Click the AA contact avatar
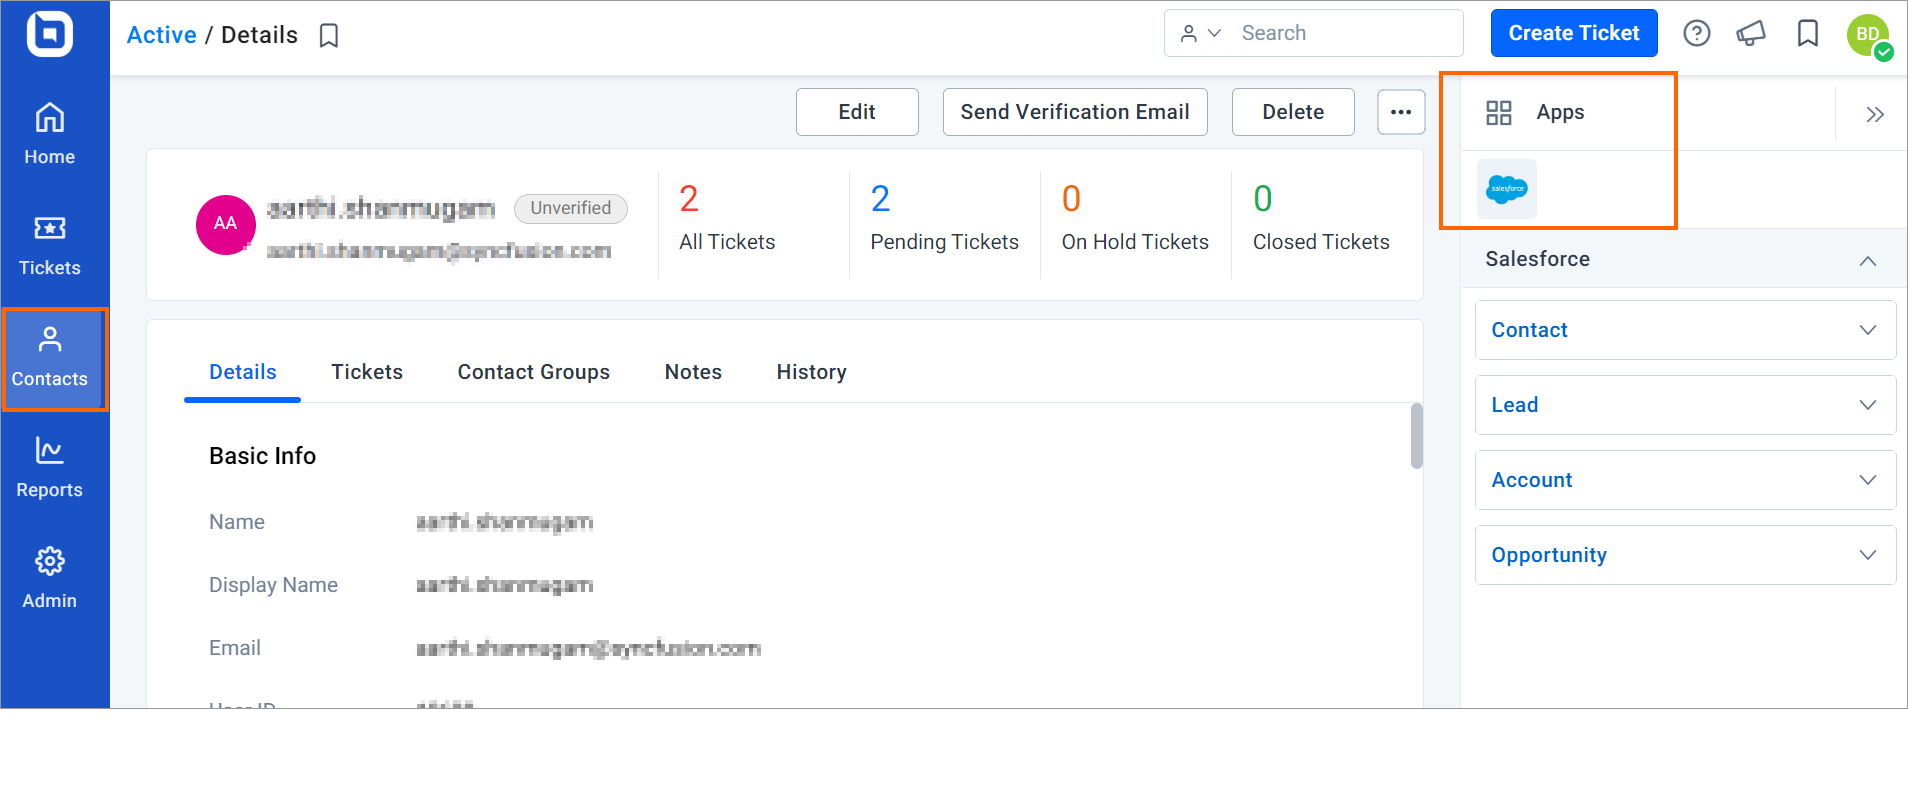1908x796 pixels. (x=226, y=224)
